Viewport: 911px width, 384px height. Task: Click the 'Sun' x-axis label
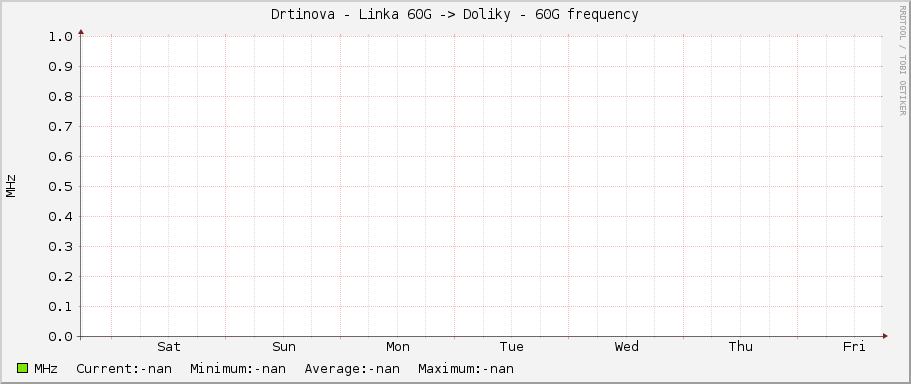coord(284,347)
